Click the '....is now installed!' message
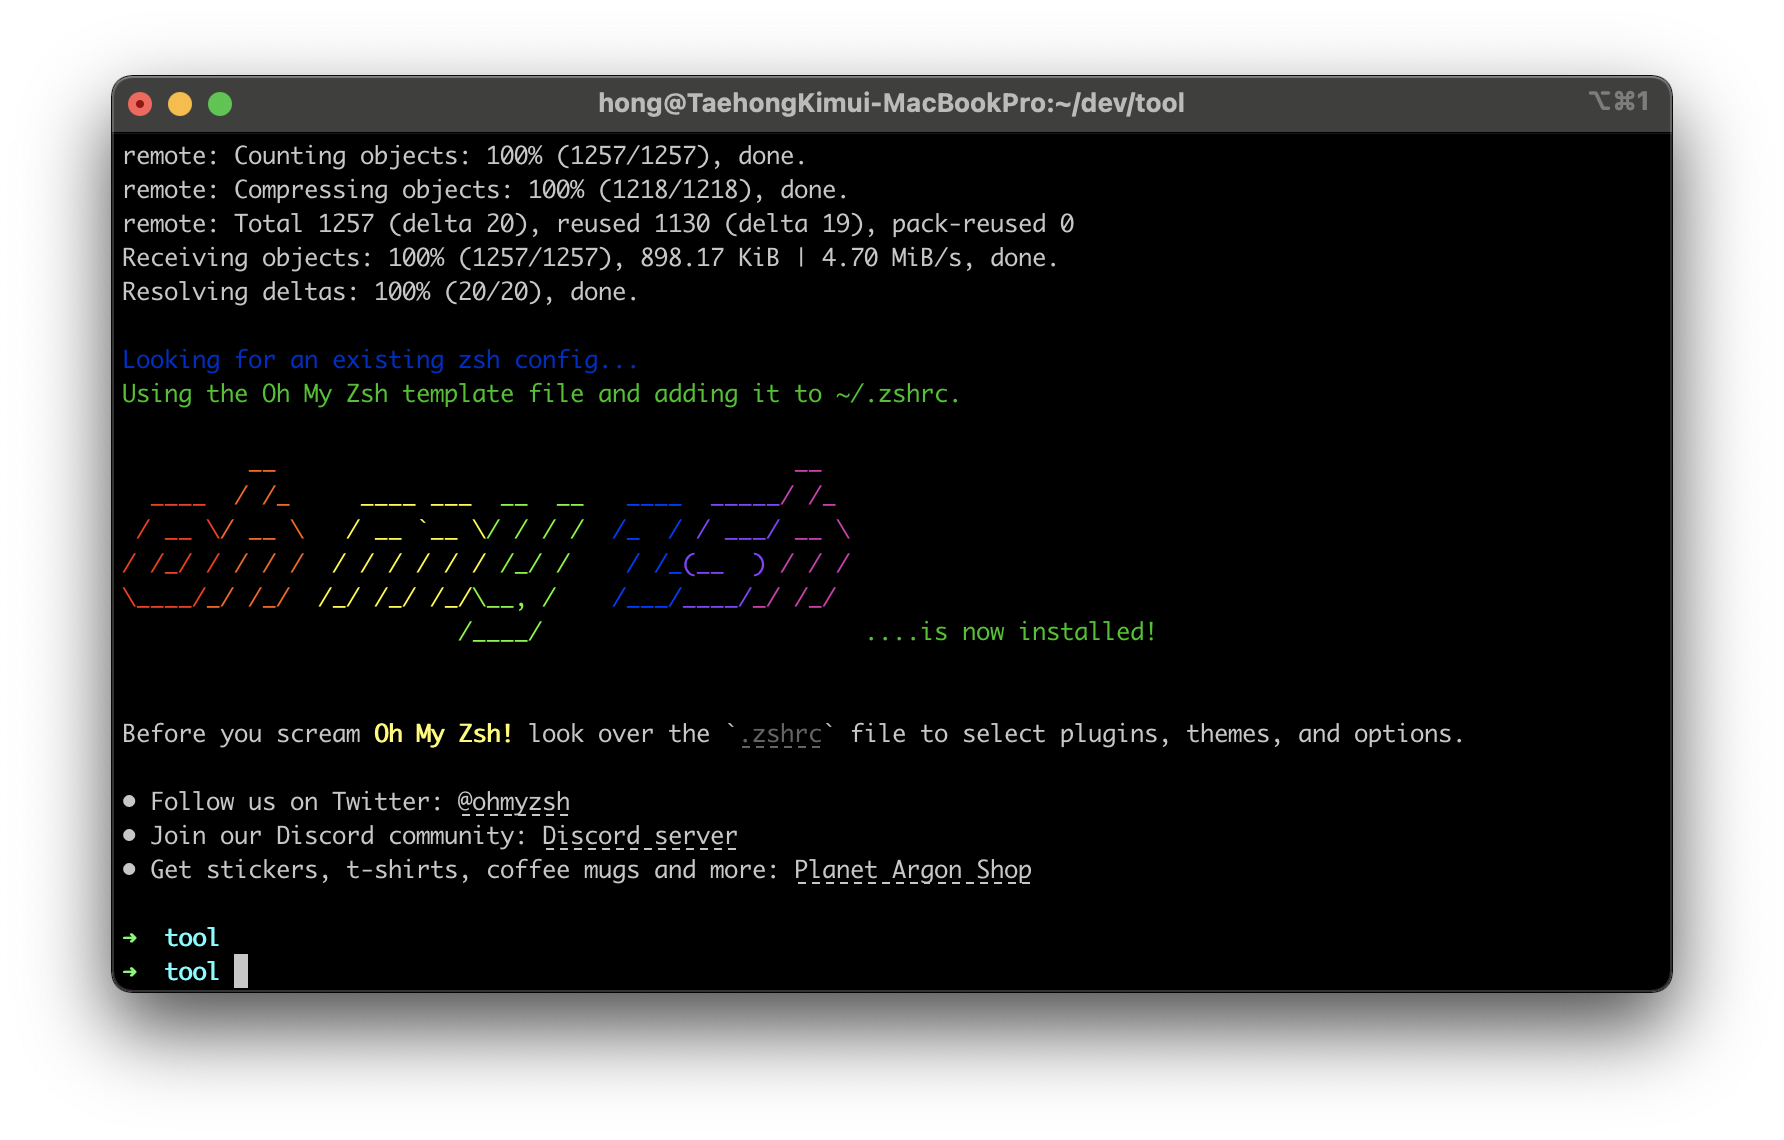This screenshot has width=1784, height=1140. (x=1010, y=632)
